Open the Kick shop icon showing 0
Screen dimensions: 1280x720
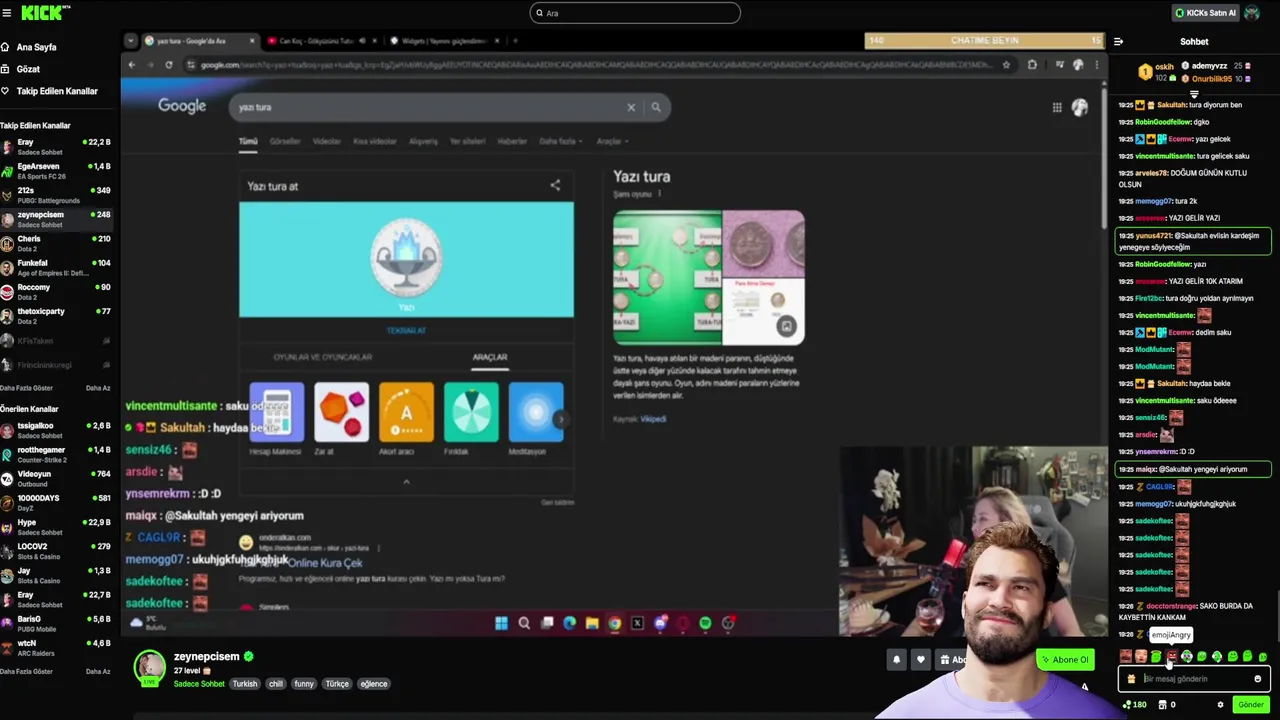pos(1166,705)
